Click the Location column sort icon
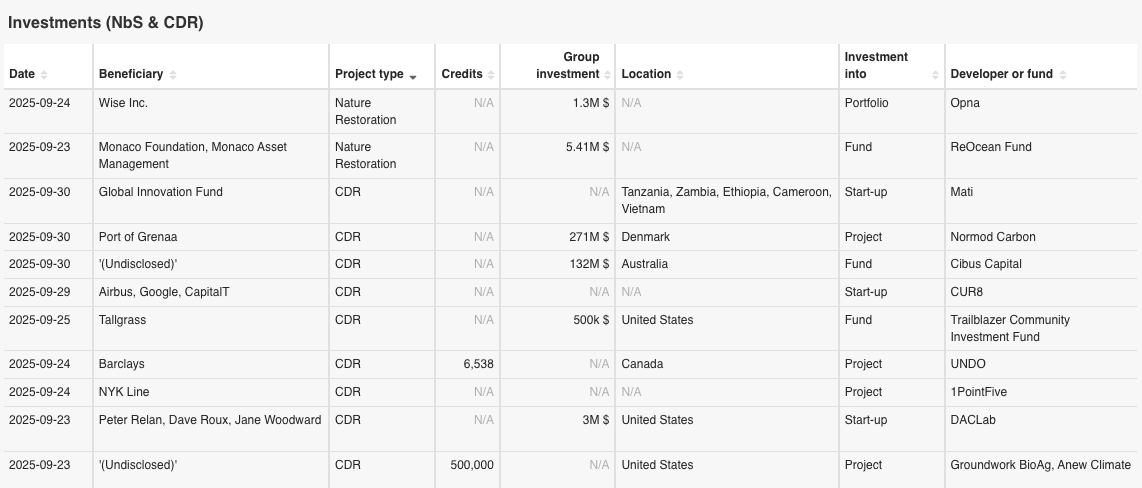 [x=680, y=75]
